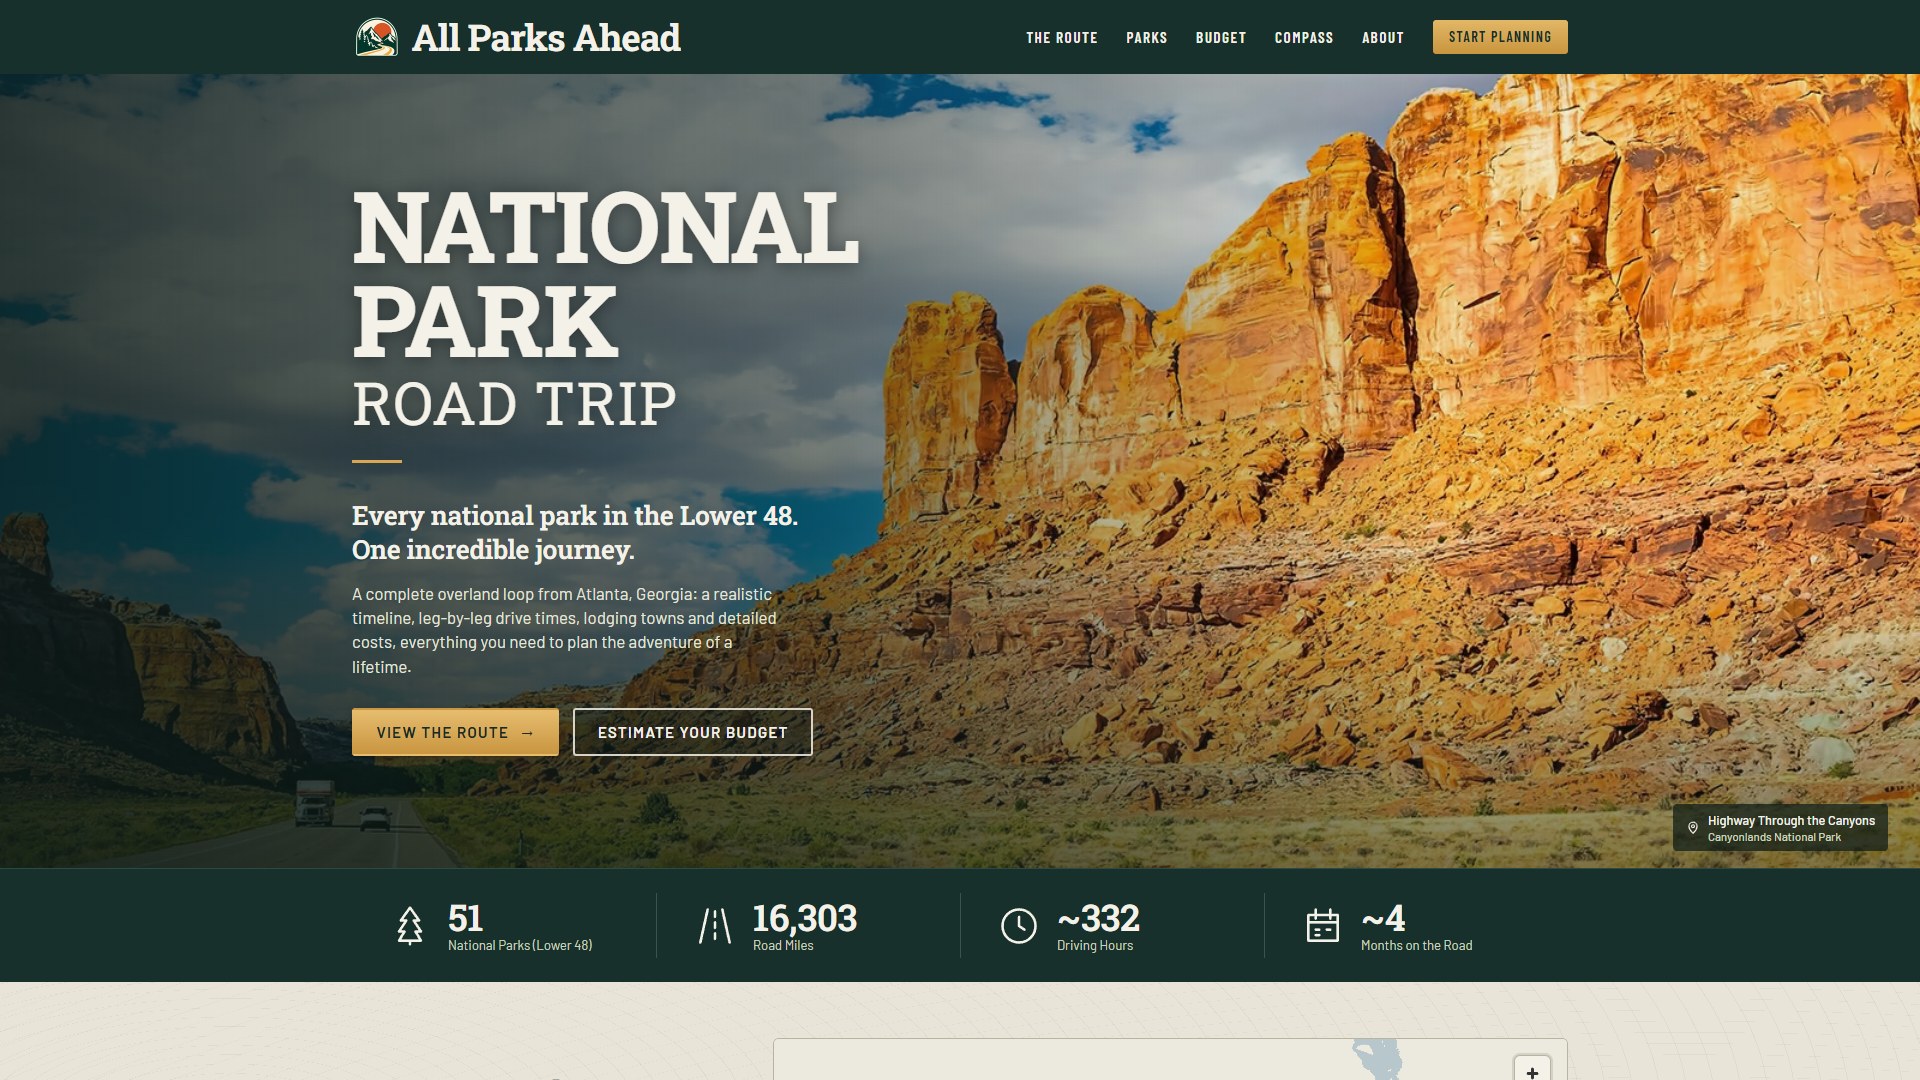Viewport: 1920px width, 1080px height.
Task: Click the Start Planning button
Action: click(x=1499, y=37)
